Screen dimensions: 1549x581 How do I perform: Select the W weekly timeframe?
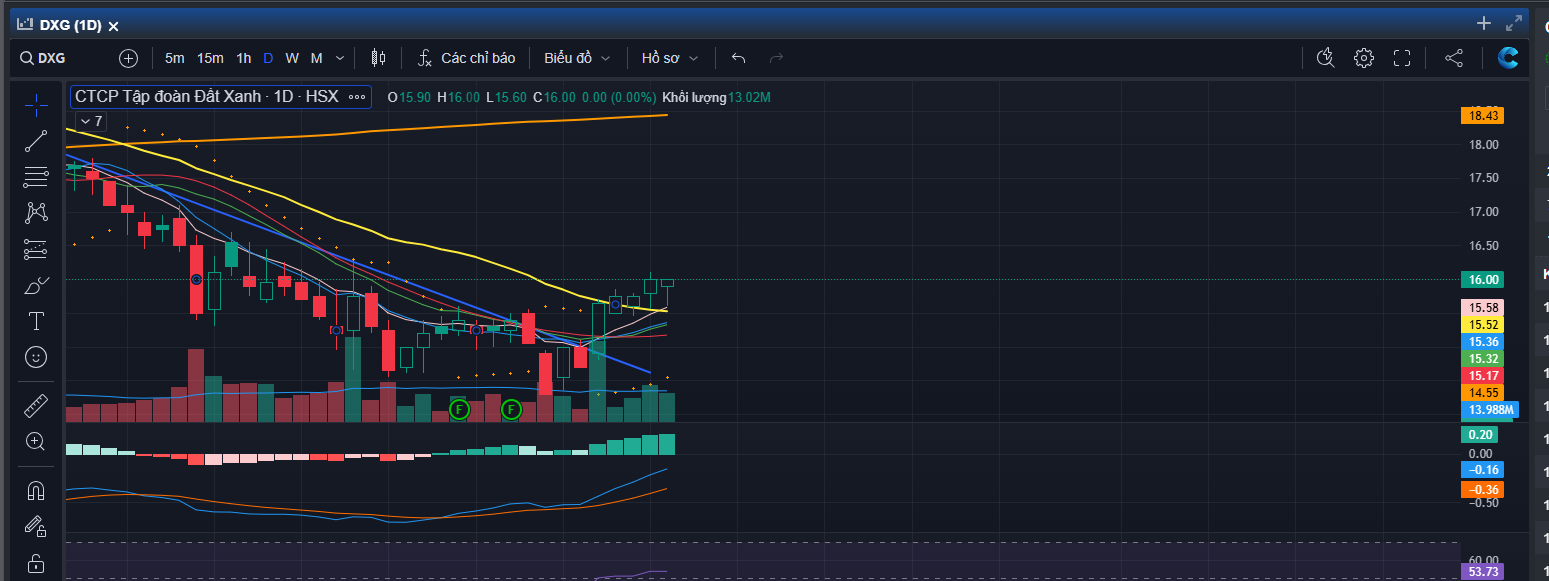pyautogui.click(x=292, y=58)
